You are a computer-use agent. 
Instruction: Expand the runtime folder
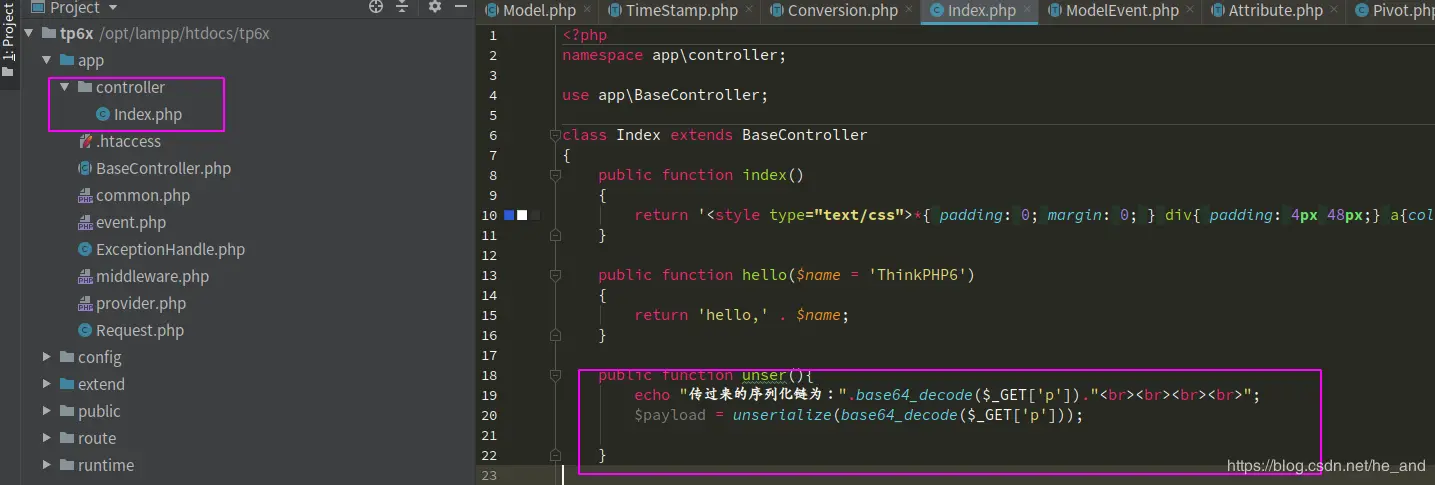47,465
